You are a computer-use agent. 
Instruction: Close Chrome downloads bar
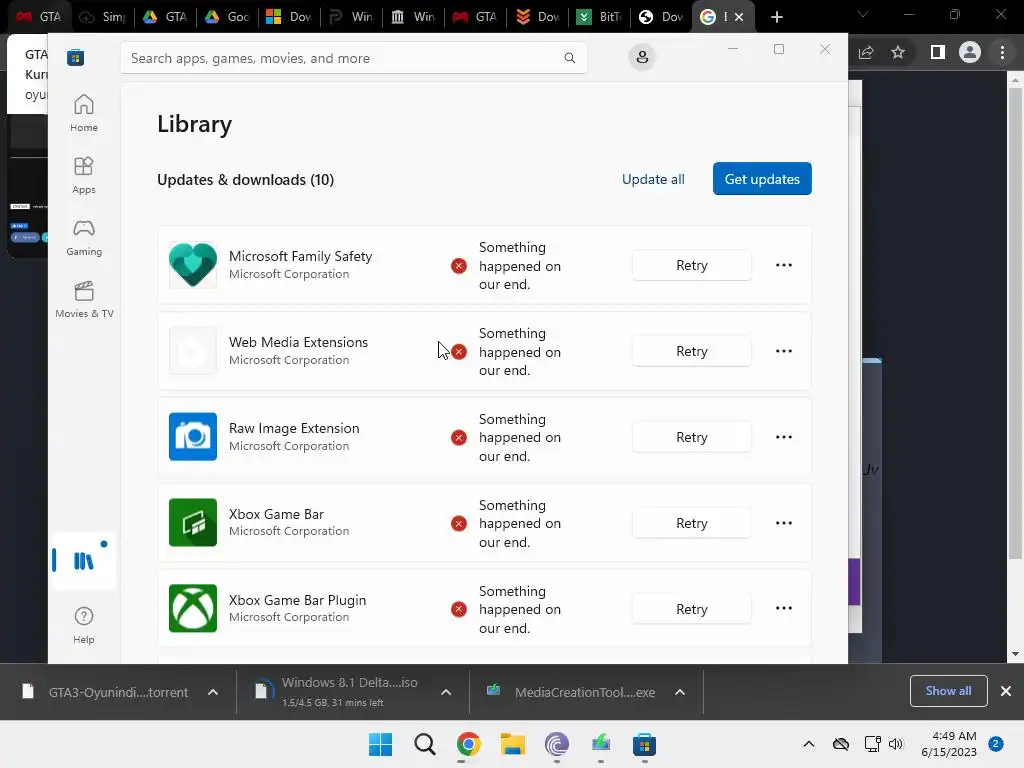point(1006,691)
